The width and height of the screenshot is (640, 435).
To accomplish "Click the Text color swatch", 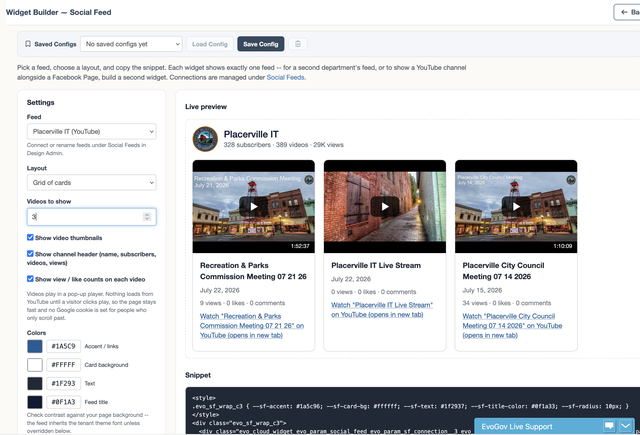I will (x=35, y=384).
